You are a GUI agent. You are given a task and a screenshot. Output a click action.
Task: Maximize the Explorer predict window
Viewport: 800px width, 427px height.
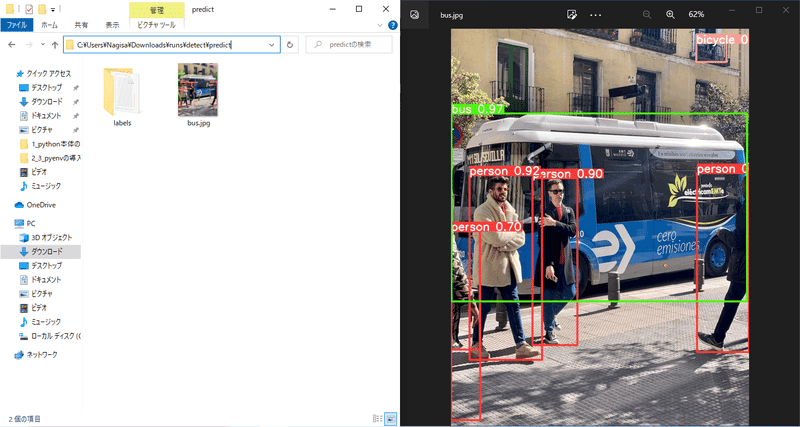click(x=359, y=9)
